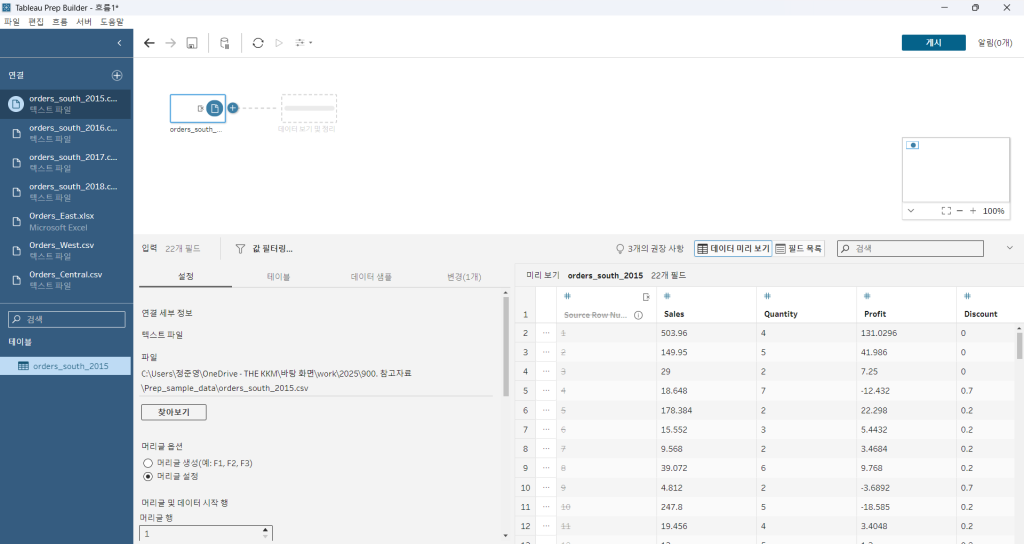Switch to 데이터 미리 보기 view
The width and height of the screenshot is (1024, 544).
point(733,249)
